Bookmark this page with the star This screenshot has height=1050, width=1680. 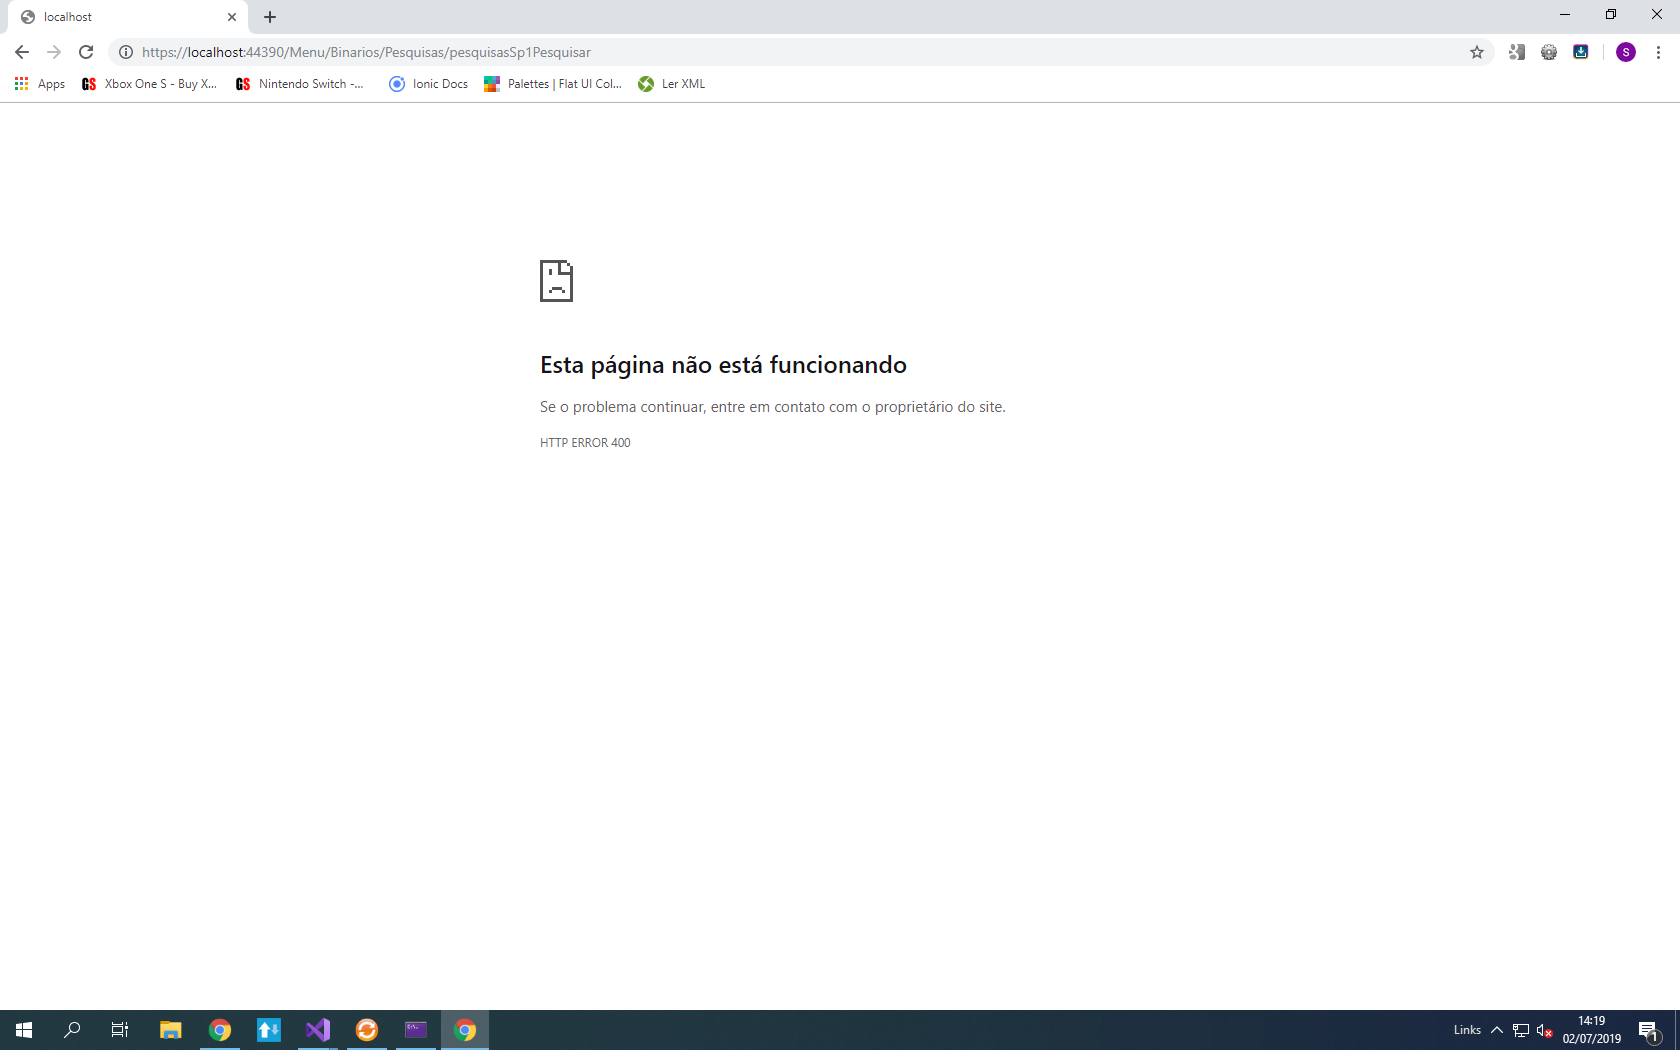pos(1477,52)
